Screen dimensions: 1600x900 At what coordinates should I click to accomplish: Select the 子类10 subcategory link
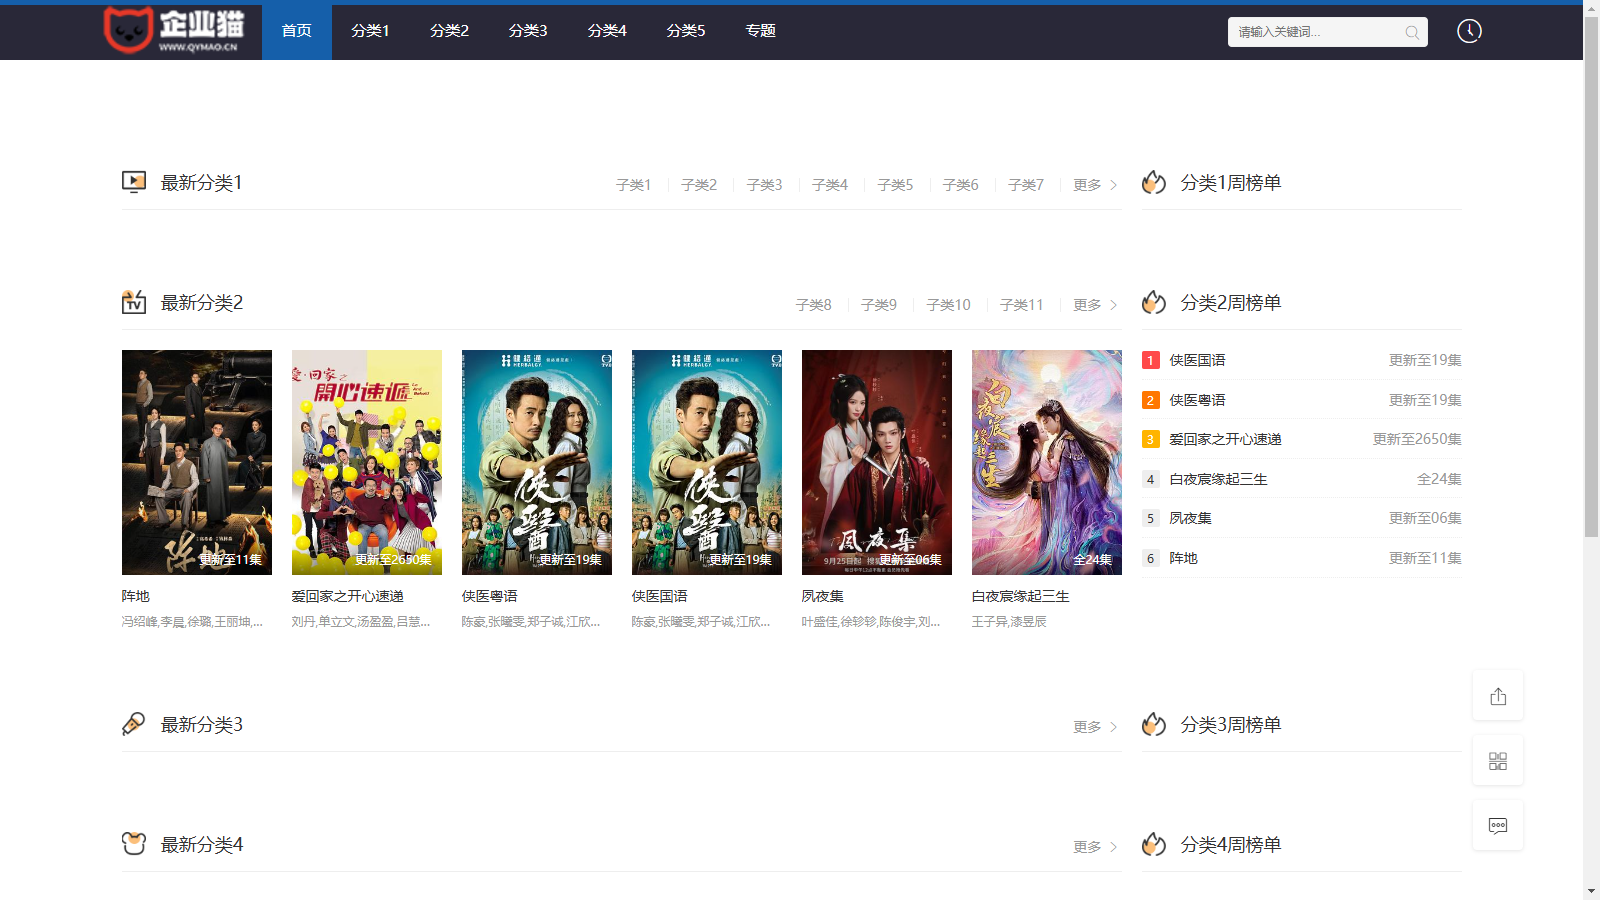pyautogui.click(x=948, y=305)
